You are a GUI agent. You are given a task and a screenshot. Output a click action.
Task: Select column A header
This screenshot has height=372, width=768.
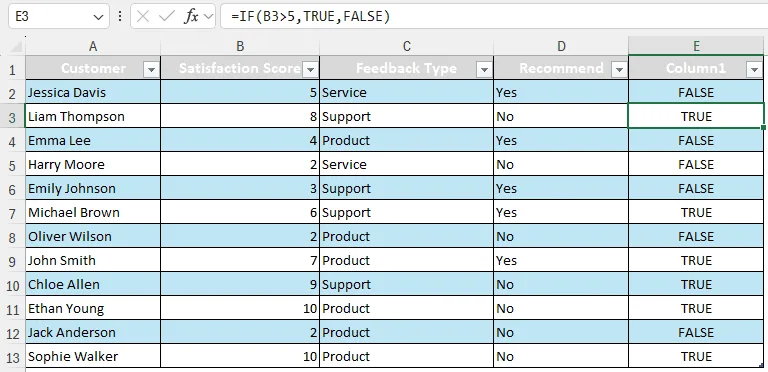pos(93,46)
